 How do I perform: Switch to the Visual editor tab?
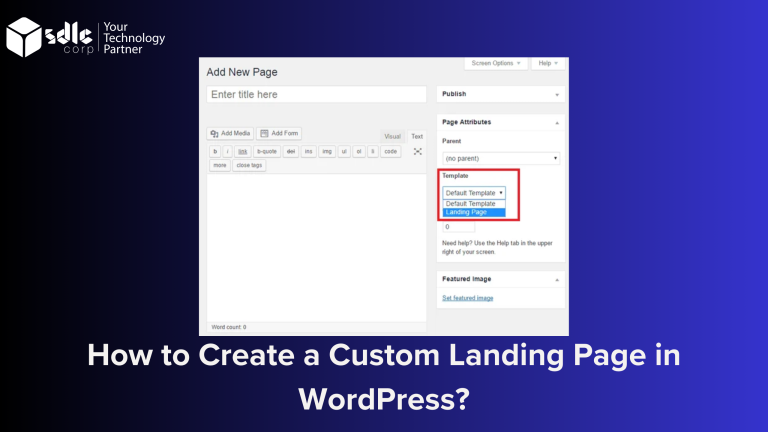coord(392,136)
